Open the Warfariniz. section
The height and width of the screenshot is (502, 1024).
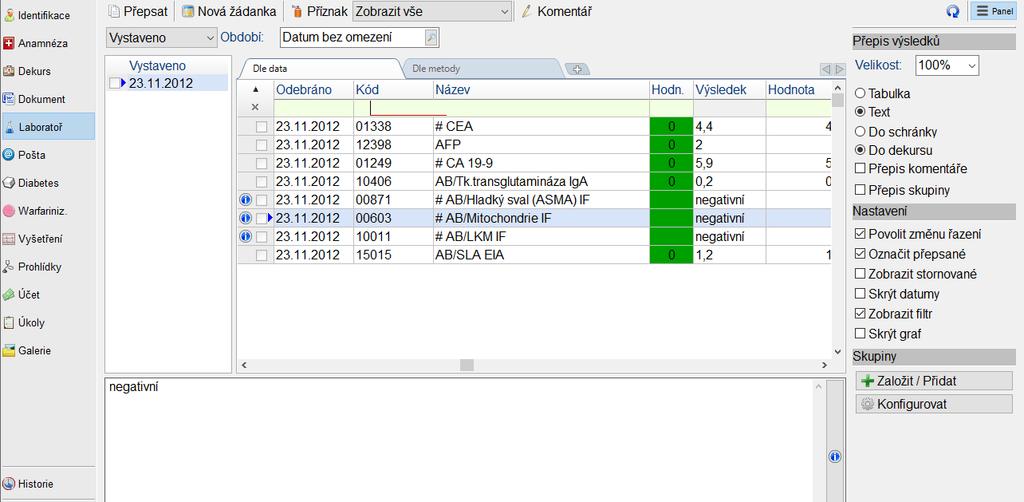click(47, 211)
